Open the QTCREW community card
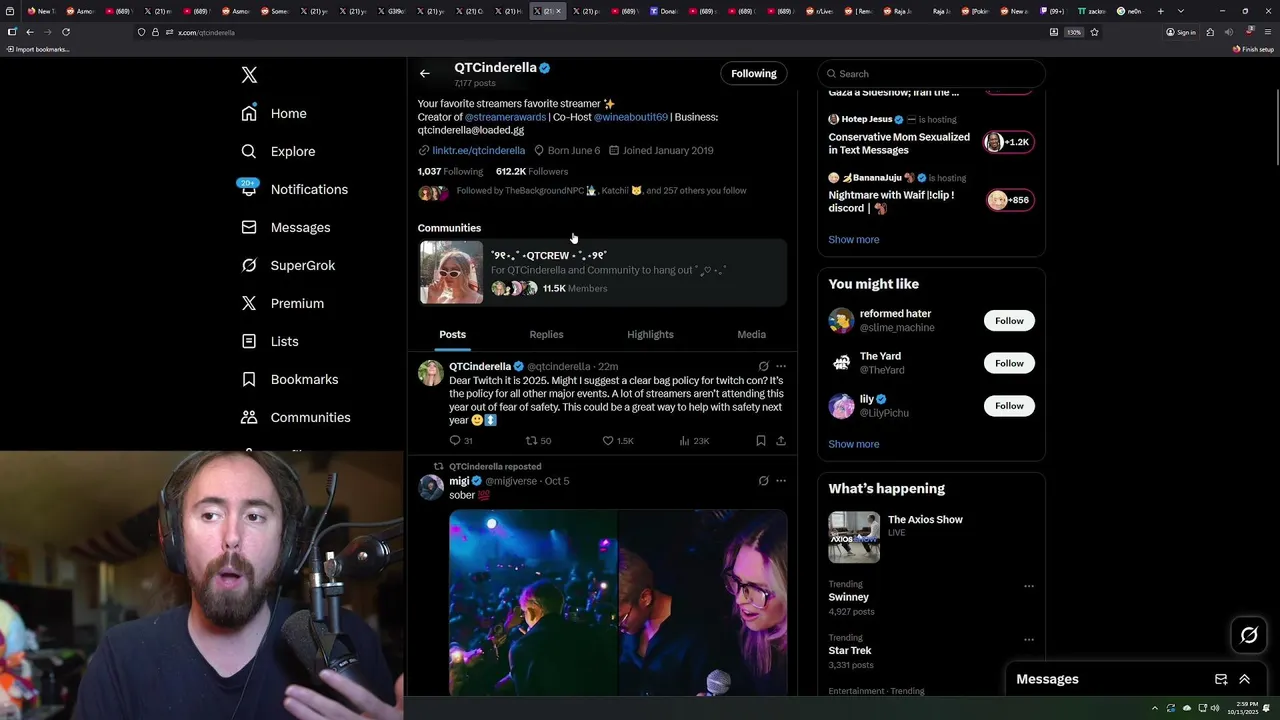 pos(602,272)
